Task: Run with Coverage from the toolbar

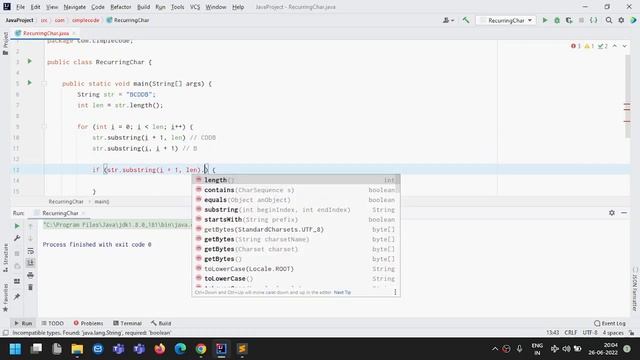Action: pyautogui.click(x=569, y=20)
